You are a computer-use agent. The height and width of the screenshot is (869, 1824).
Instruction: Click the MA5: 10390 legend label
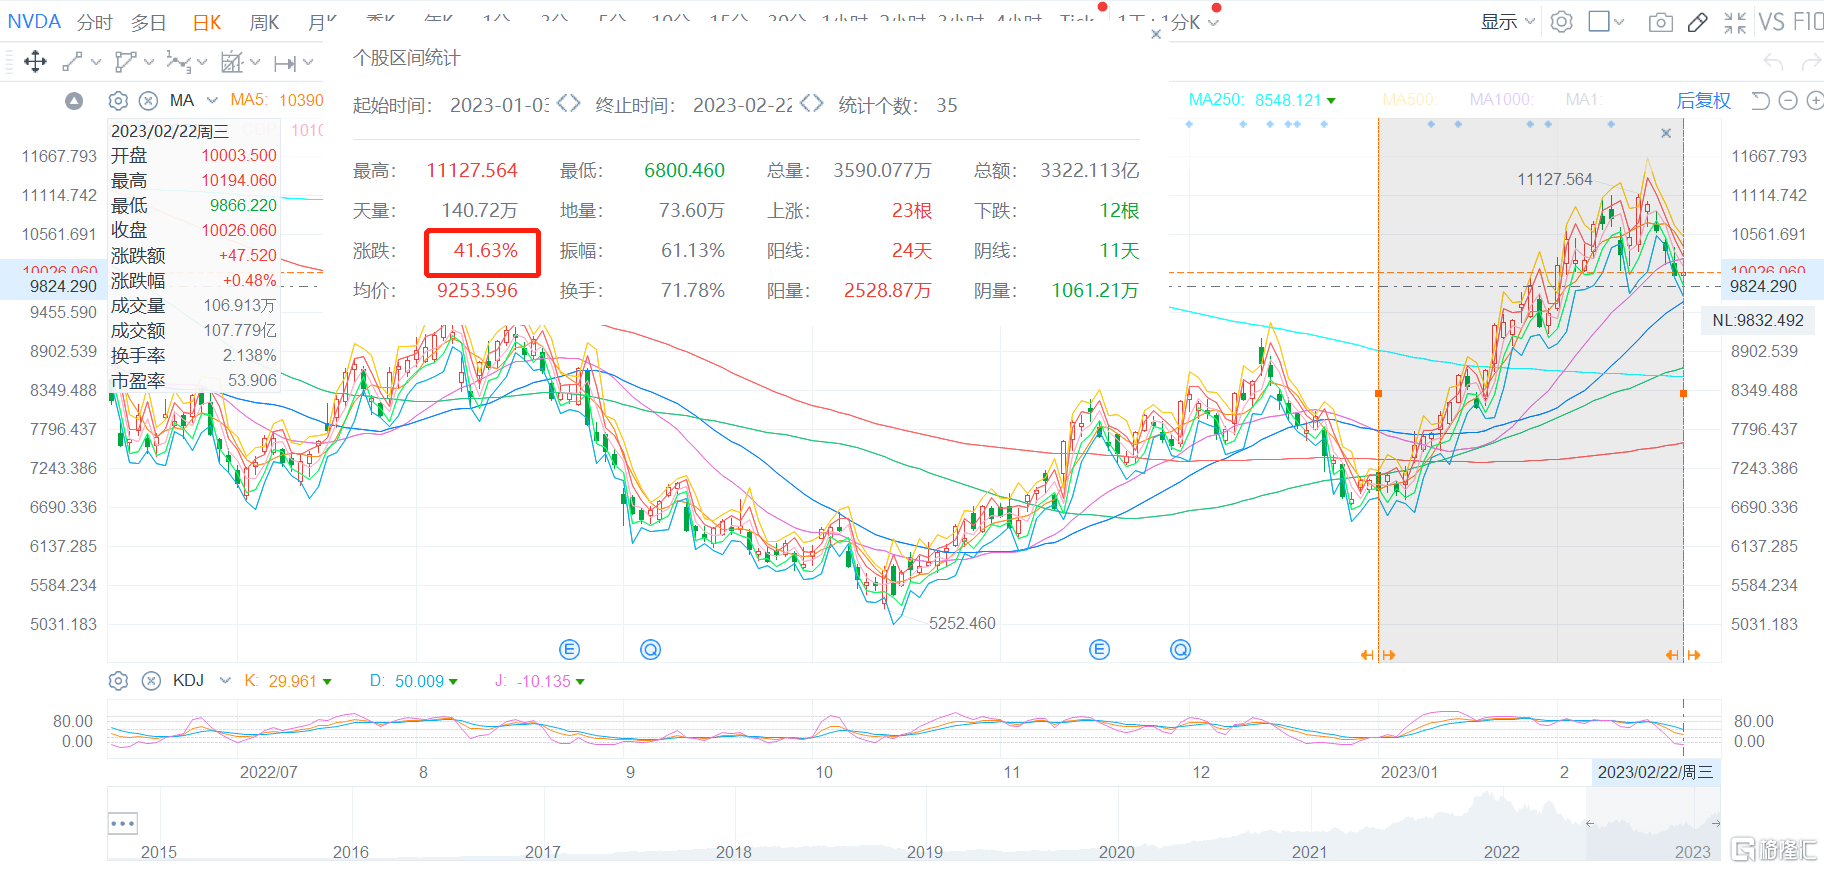(277, 100)
